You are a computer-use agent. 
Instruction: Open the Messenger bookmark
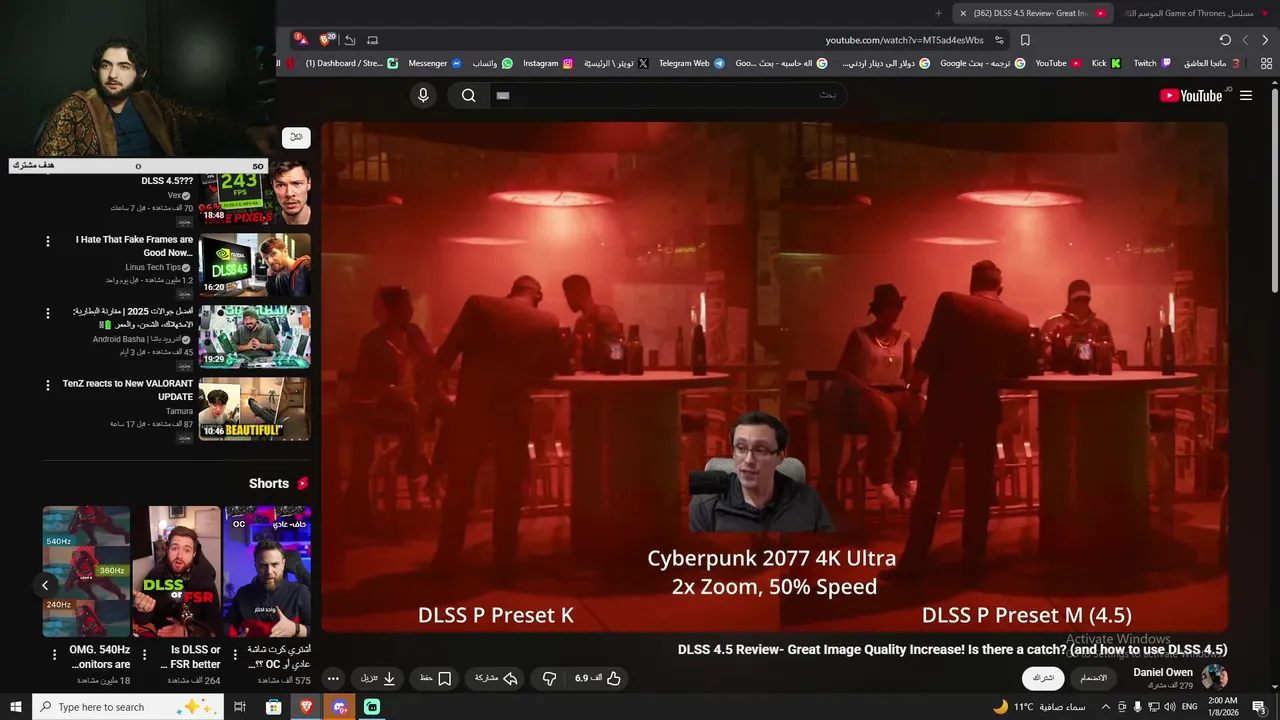tap(435, 63)
